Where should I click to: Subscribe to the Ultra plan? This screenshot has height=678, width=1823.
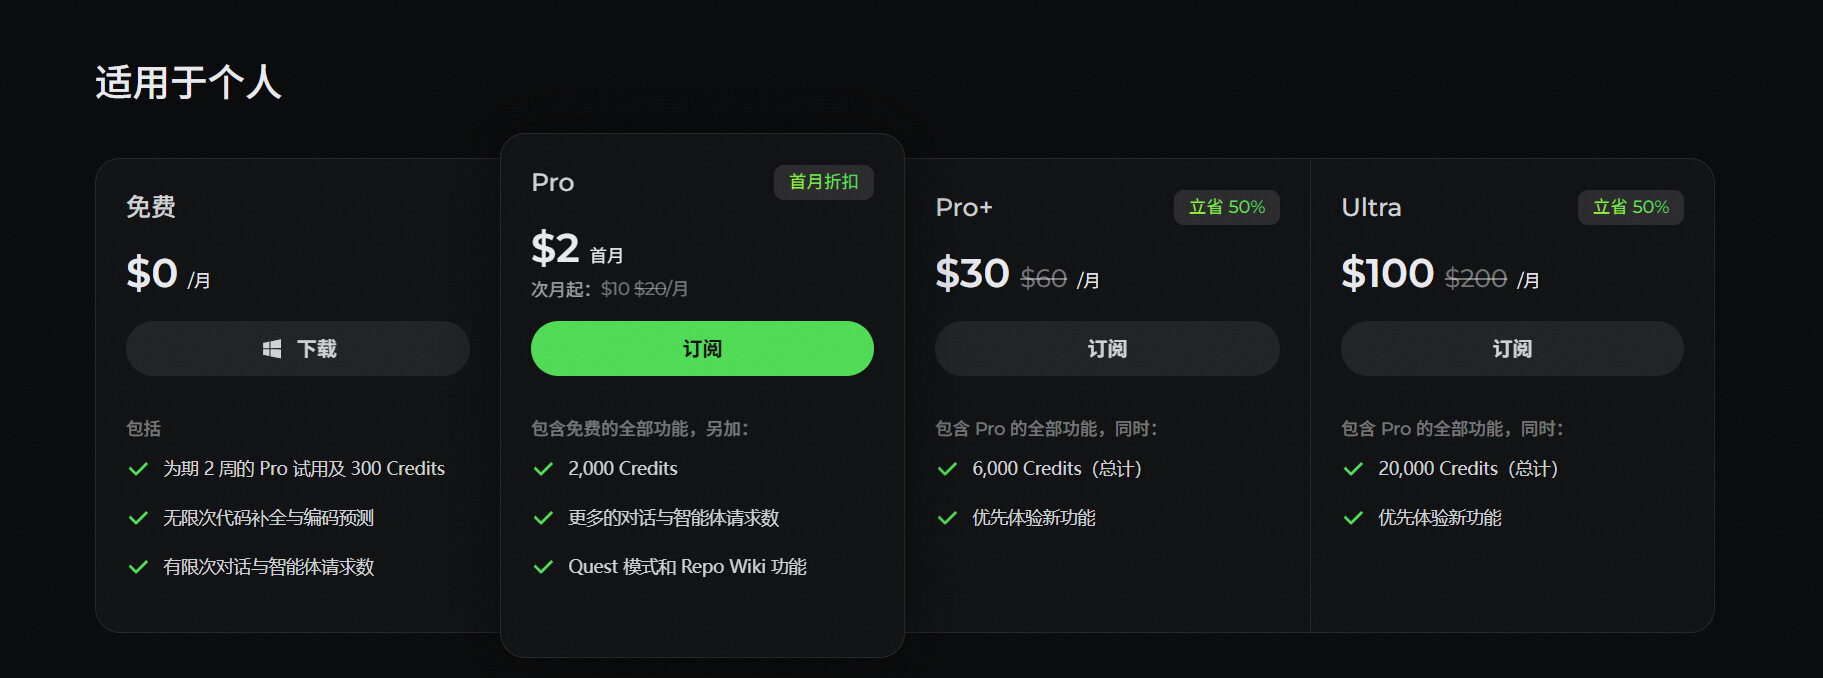click(1511, 349)
